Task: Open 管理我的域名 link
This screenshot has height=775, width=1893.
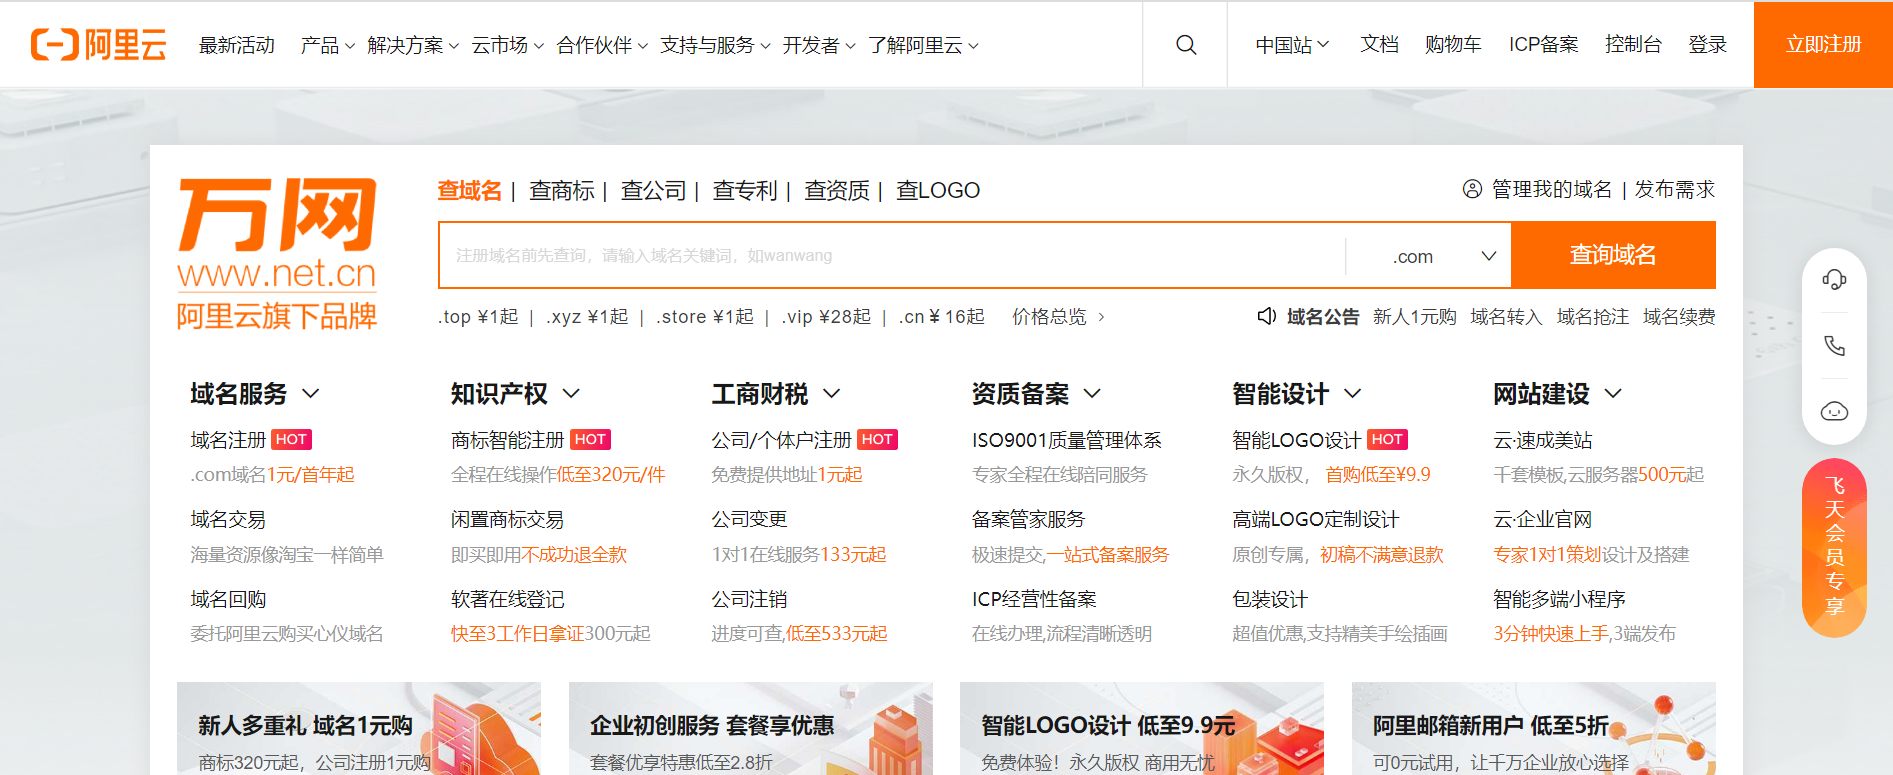Action: tap(1551, 189)
